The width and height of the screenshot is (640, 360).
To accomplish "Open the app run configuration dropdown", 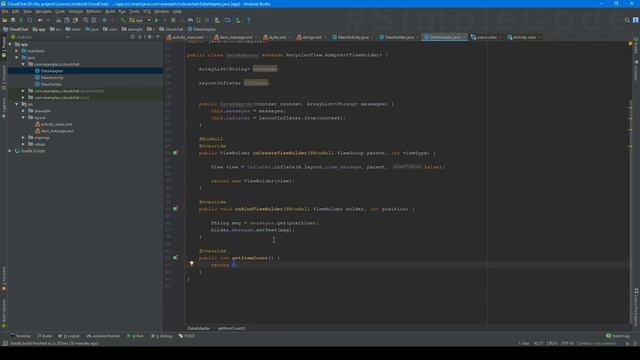I will point(140,20).
